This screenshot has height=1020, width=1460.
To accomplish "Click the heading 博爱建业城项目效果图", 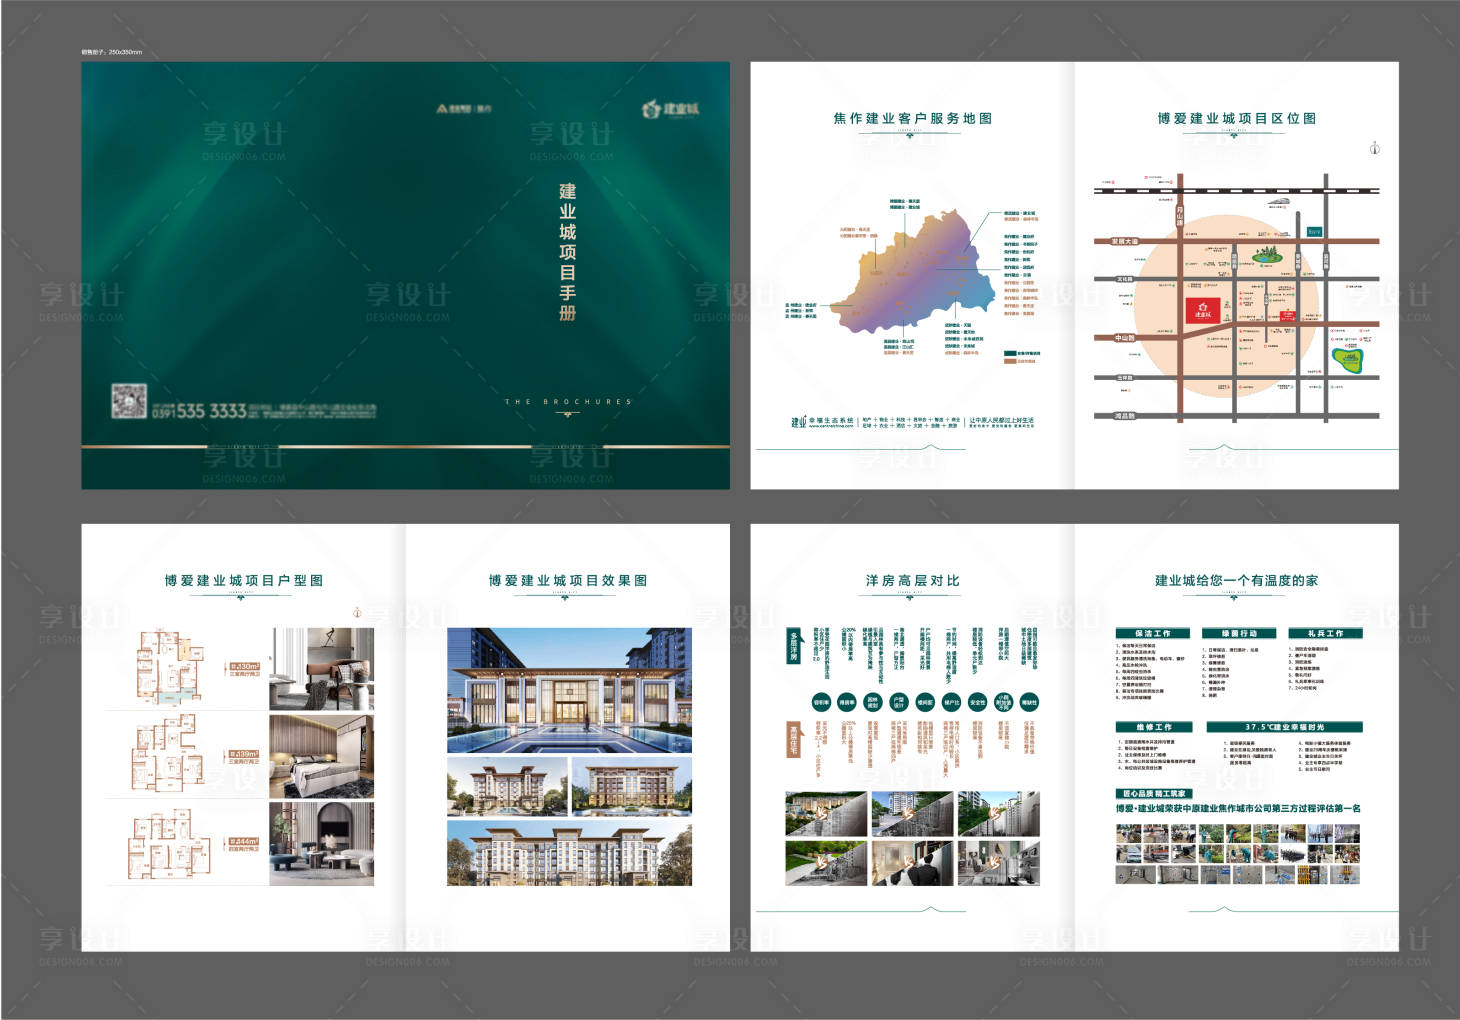I will click(567, 580).
